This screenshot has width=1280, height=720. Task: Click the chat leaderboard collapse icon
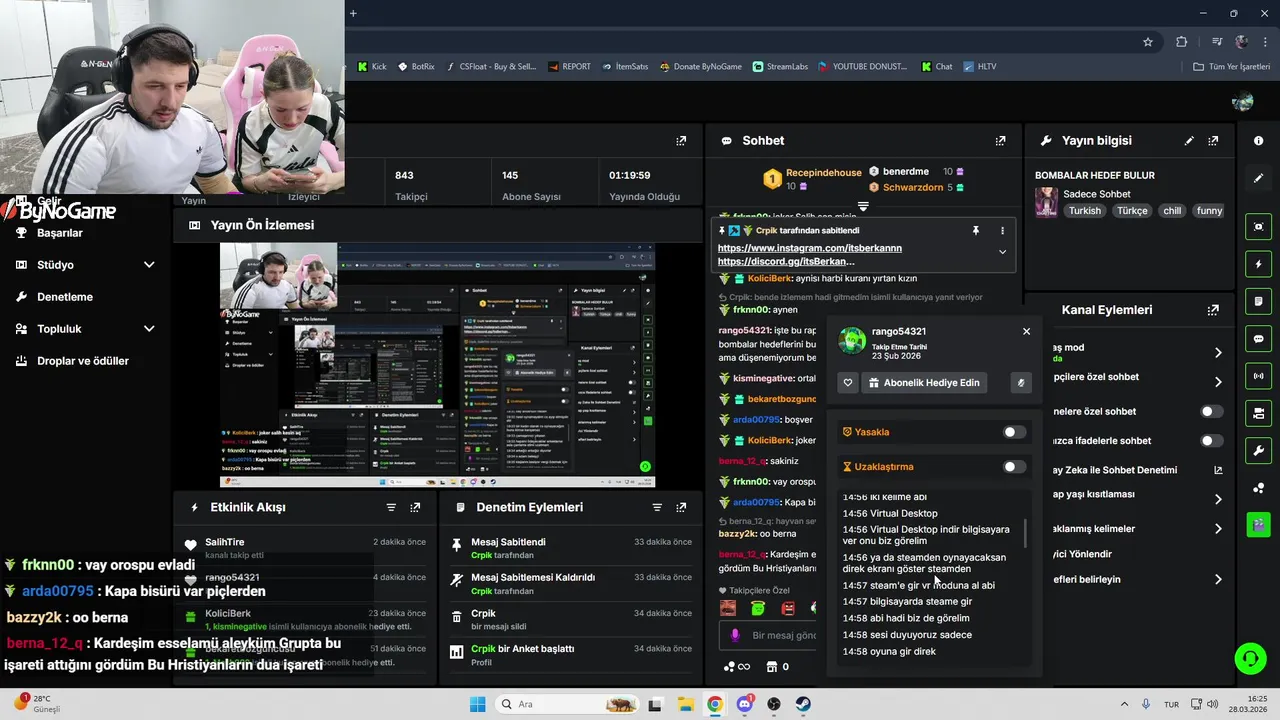863,207
